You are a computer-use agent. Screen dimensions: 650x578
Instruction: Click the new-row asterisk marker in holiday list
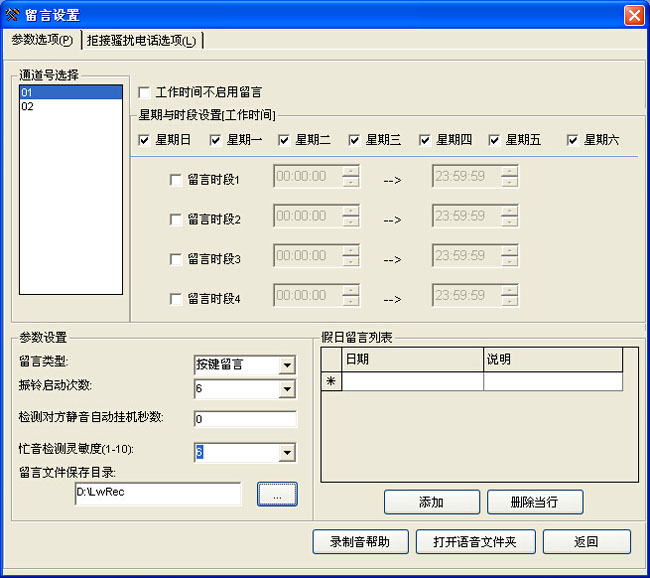tap(330, 381)
